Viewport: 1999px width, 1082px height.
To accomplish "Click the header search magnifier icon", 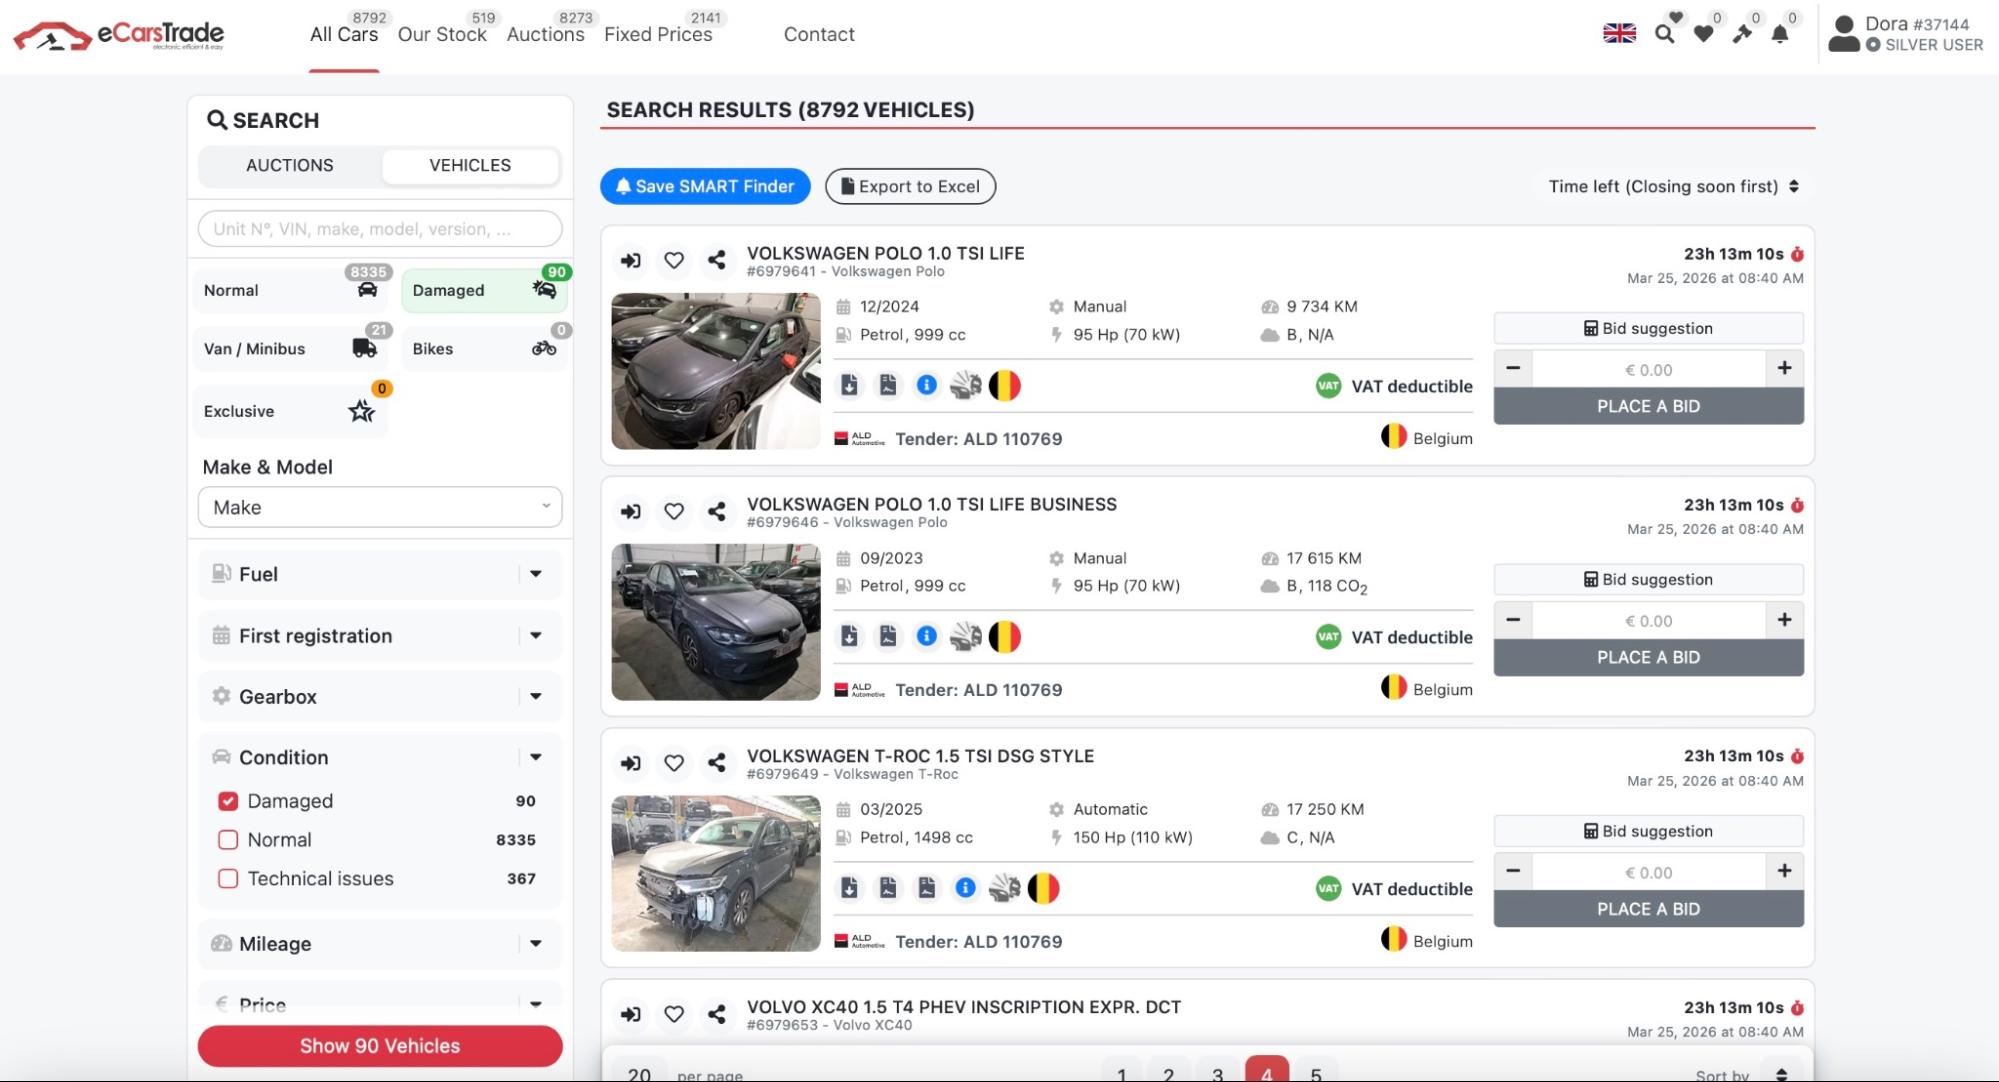I will 1664,34.
